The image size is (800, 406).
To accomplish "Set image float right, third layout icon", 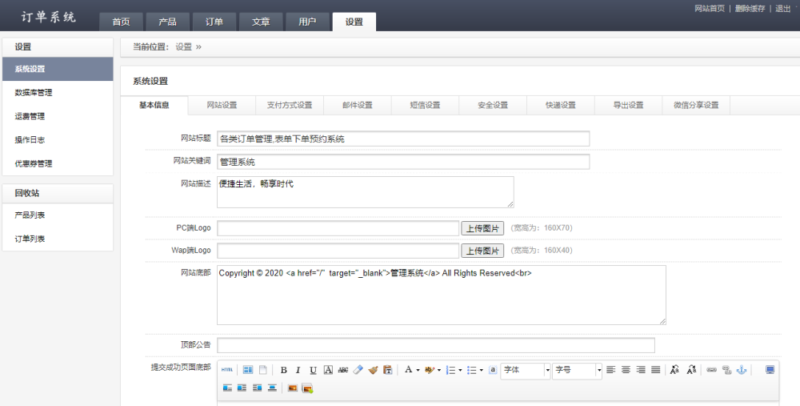I will pos(257,388).
